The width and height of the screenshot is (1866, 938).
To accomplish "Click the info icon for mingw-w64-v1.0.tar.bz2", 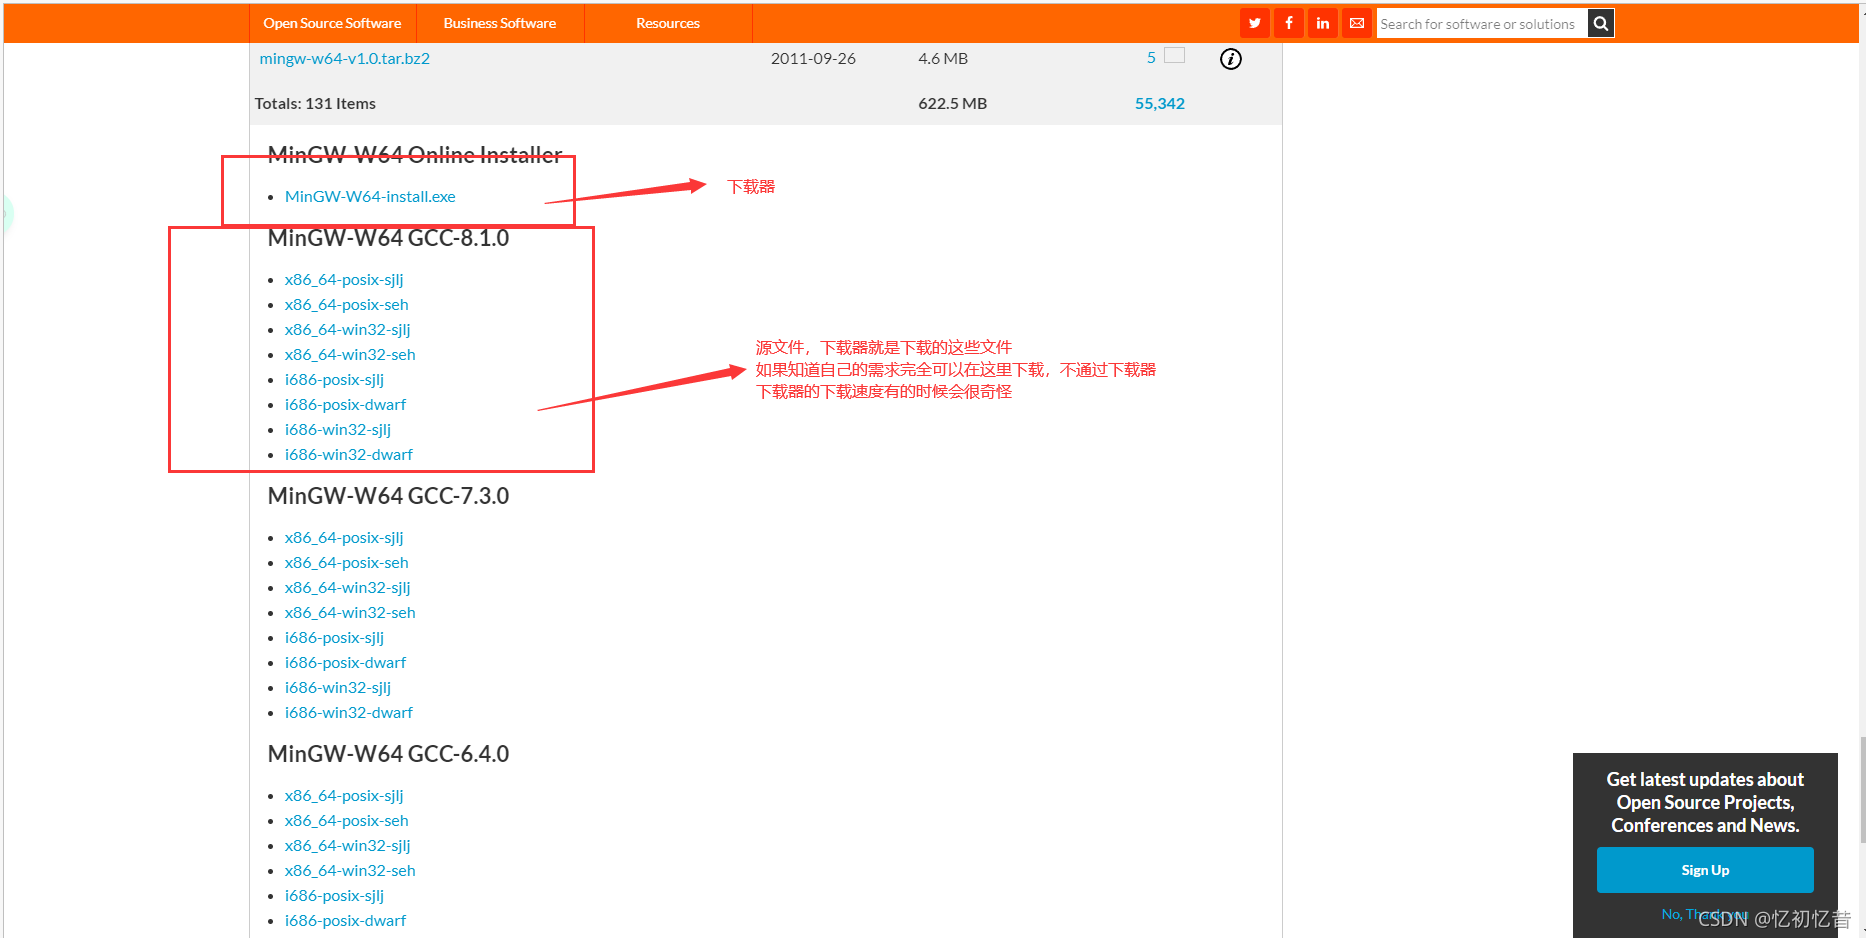I will pos(1231,59).
